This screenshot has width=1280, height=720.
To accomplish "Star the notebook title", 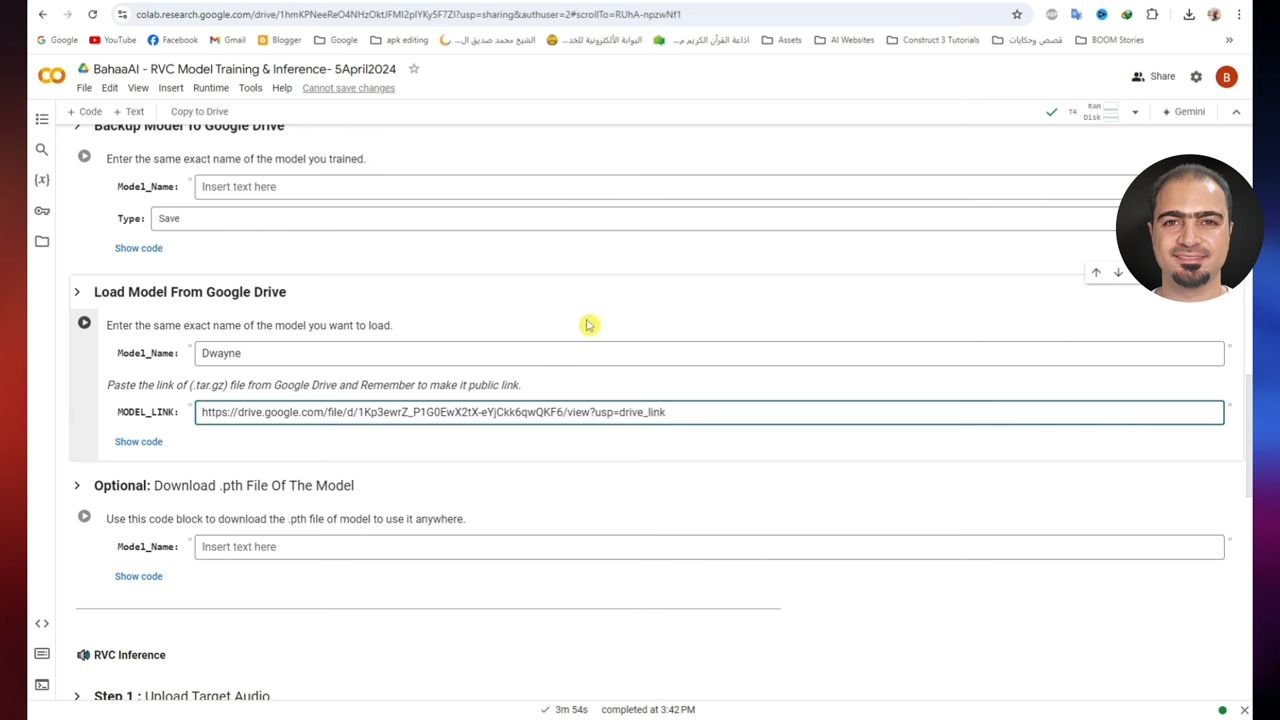I will [x=414, y=69].
